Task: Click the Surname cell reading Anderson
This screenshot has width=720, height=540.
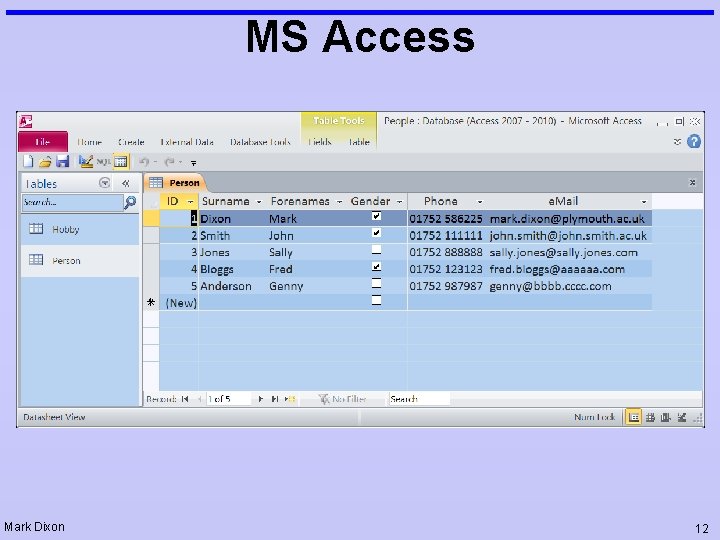Action: (233, 286)
